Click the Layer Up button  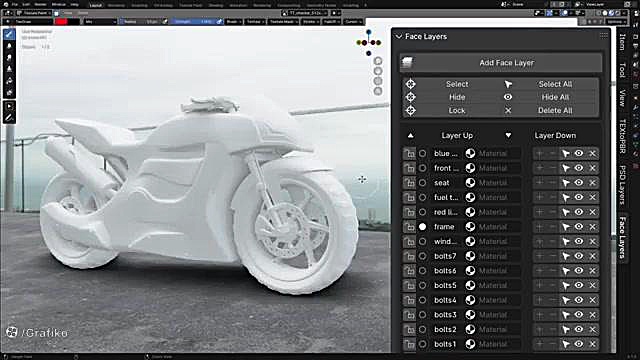457,136
